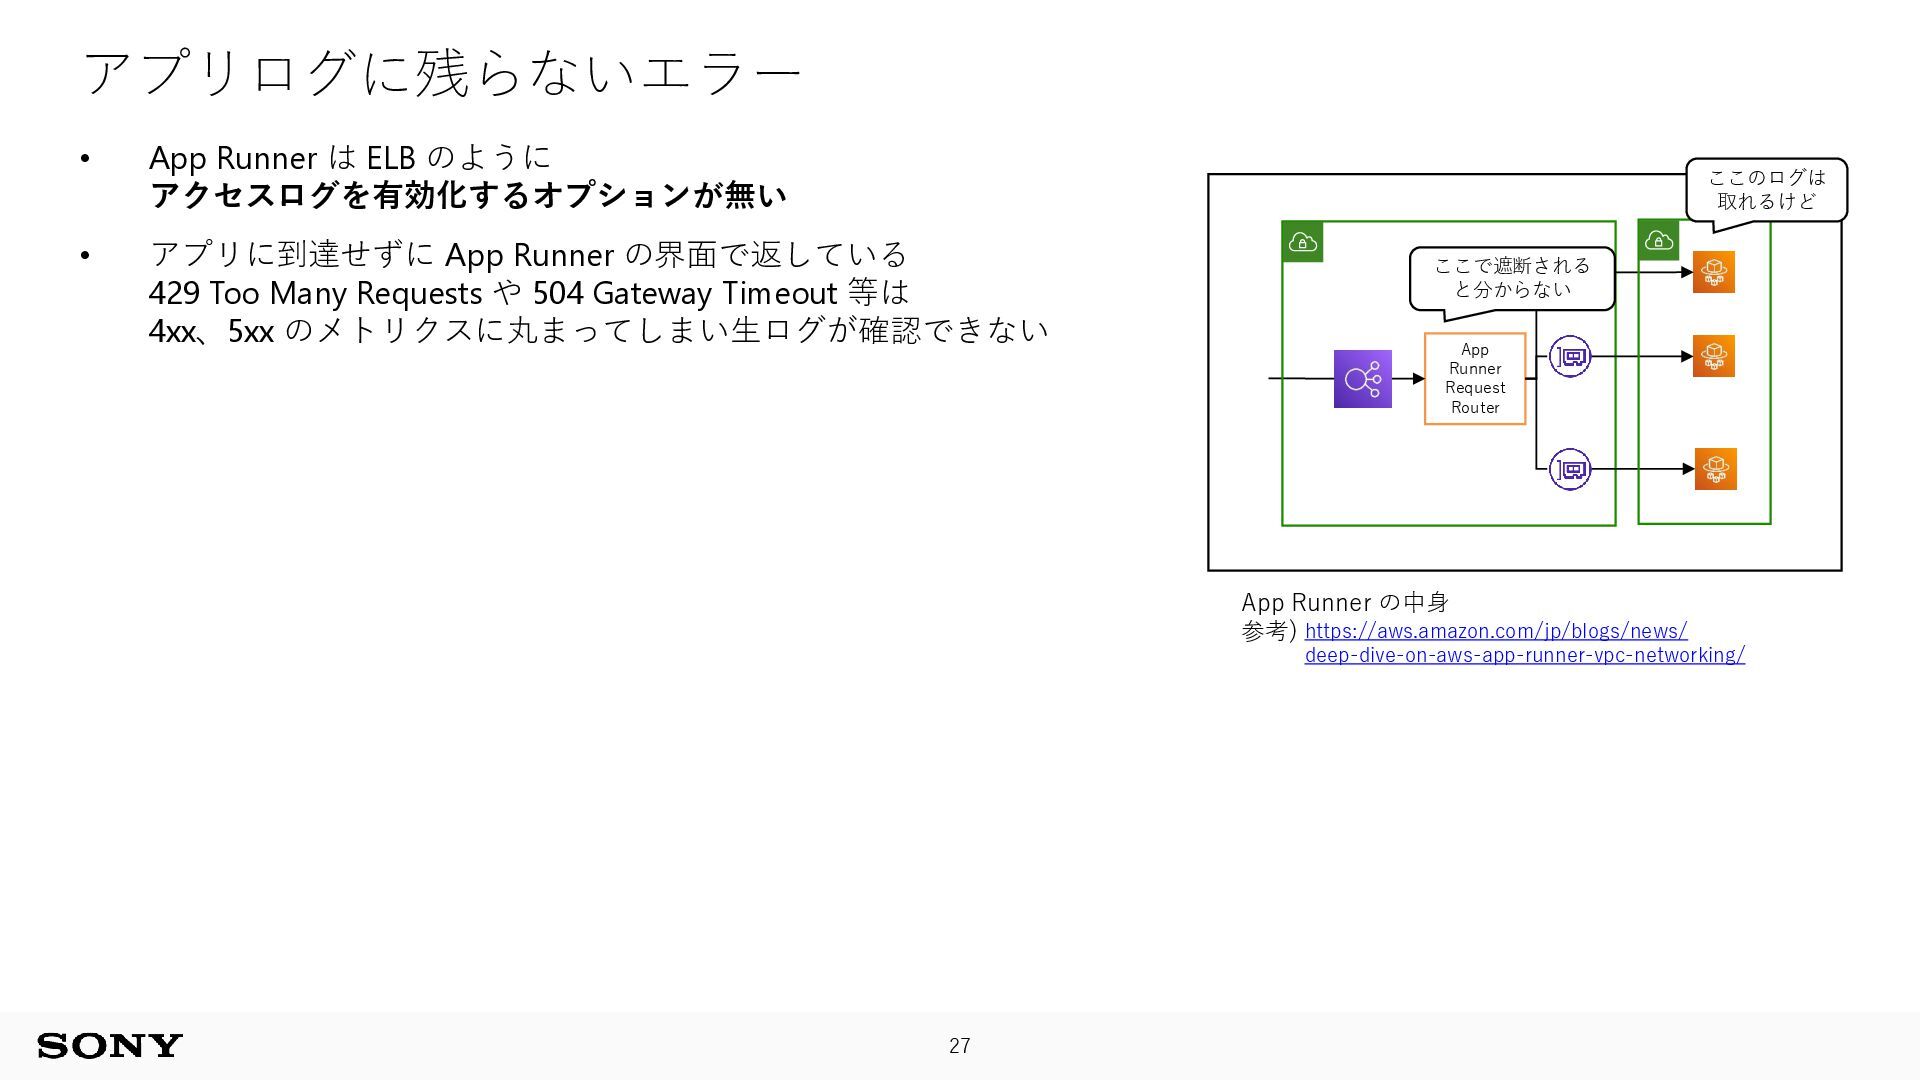The image size is (1920, 1080).
Task: Click the middle orange container icon
Action: [1714, 356]
